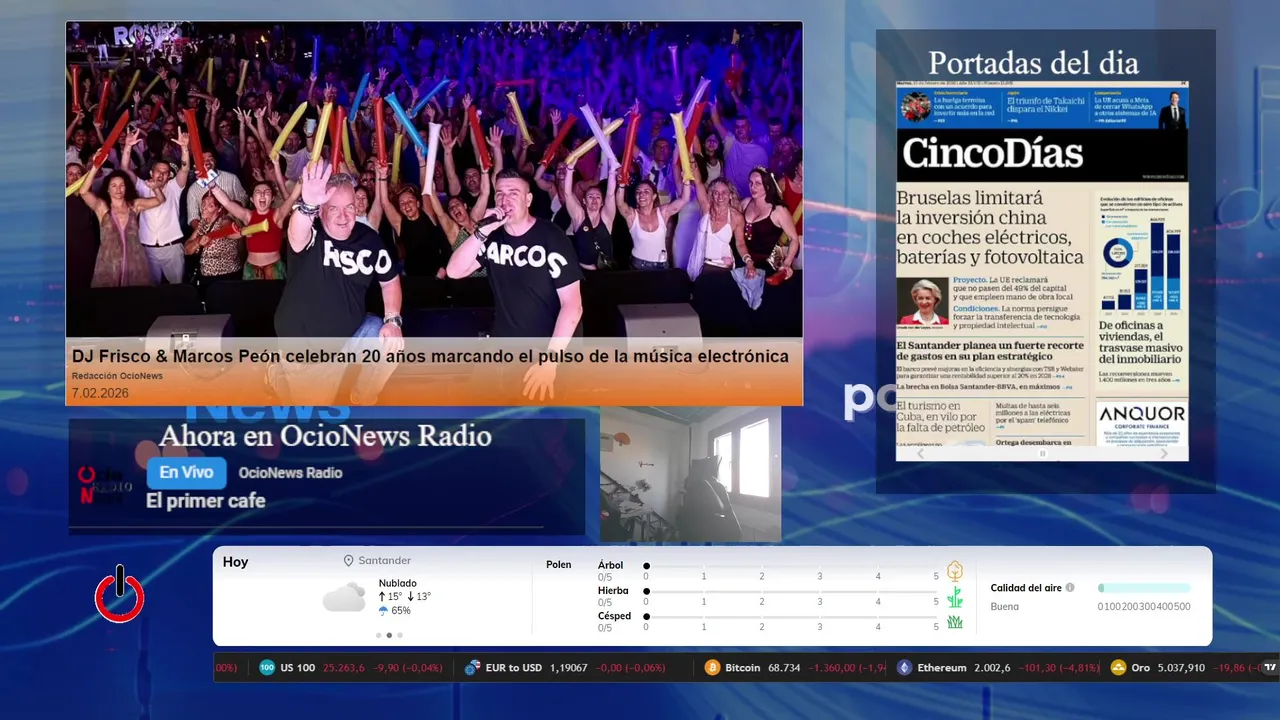Click the US 100 ticker icon
This screenshot has width=1280, height=720.
click(267, 668)
